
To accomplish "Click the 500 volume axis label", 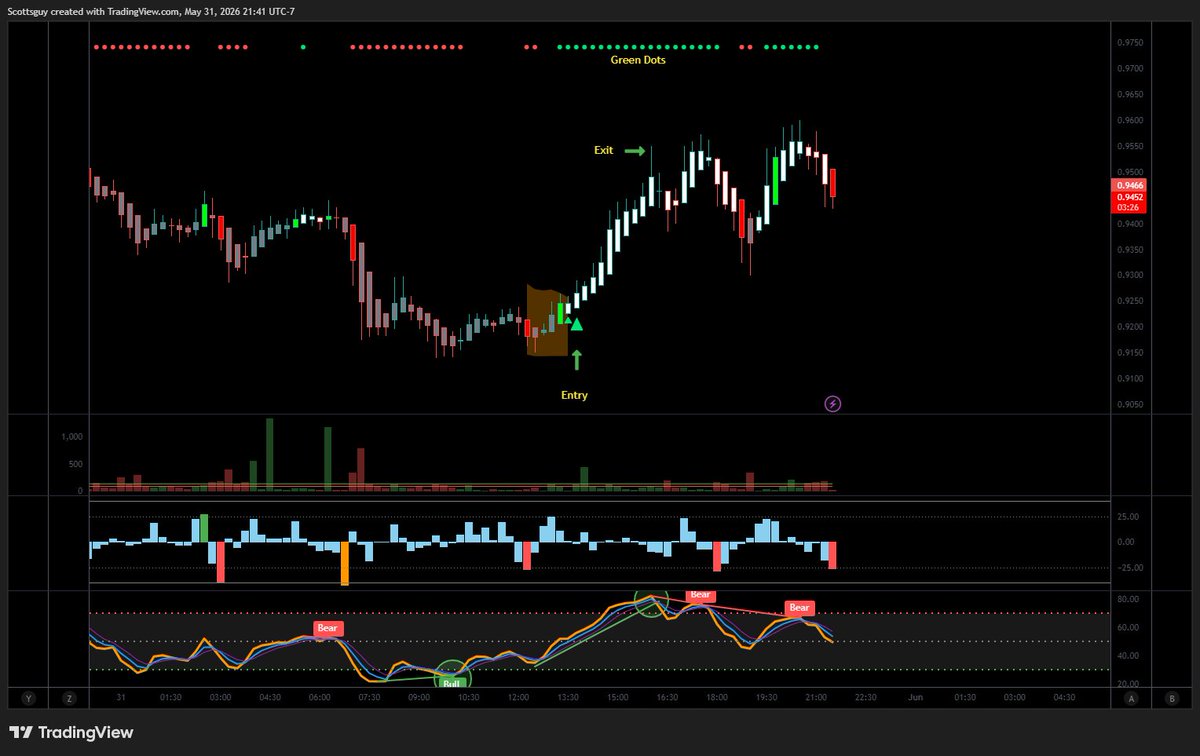I will tap(75, 464).
